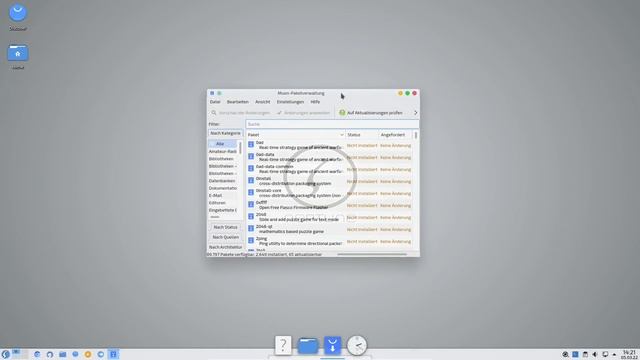The height and width of the screenshot is (360, 640).
Task: Click package icon of 0ad row
Action: coord(251,144)
